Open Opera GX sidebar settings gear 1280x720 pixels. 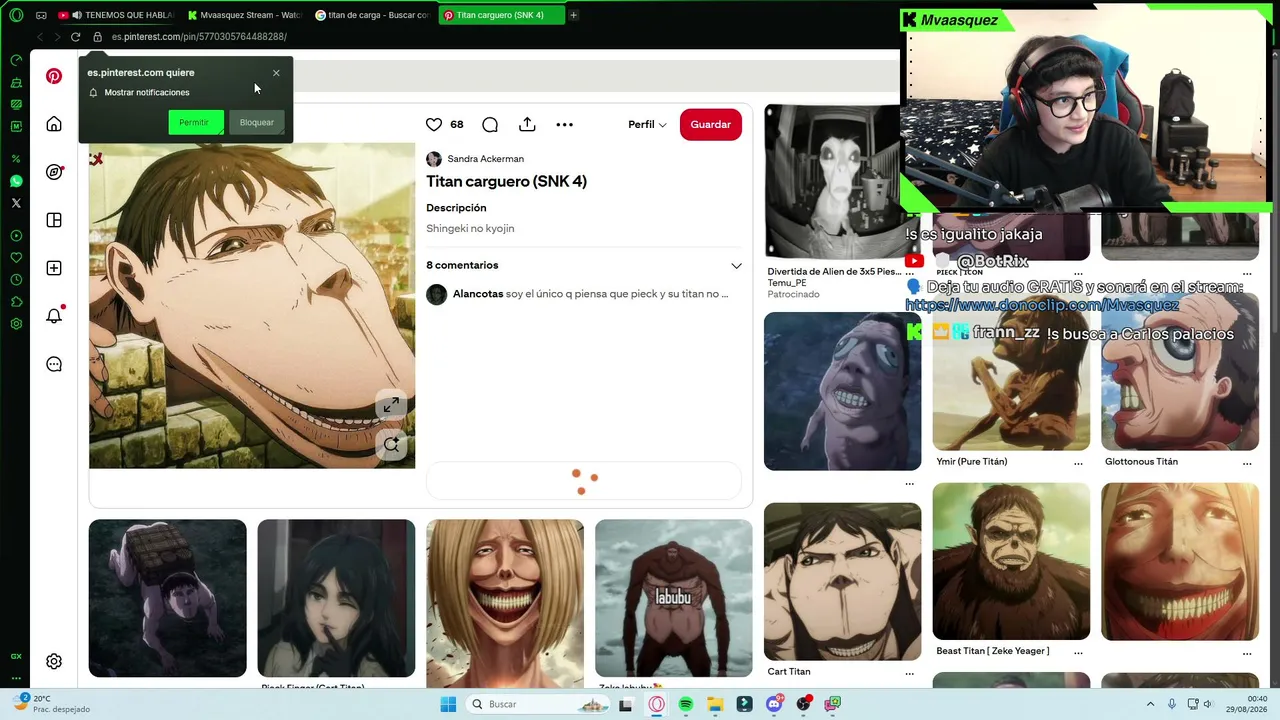(16, 324)
